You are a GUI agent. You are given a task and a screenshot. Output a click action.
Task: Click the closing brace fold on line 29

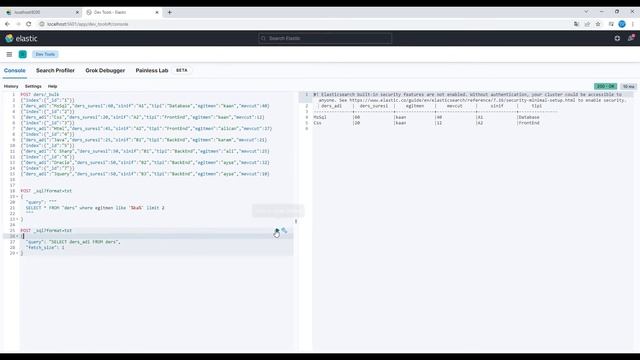tap(17, 253)
